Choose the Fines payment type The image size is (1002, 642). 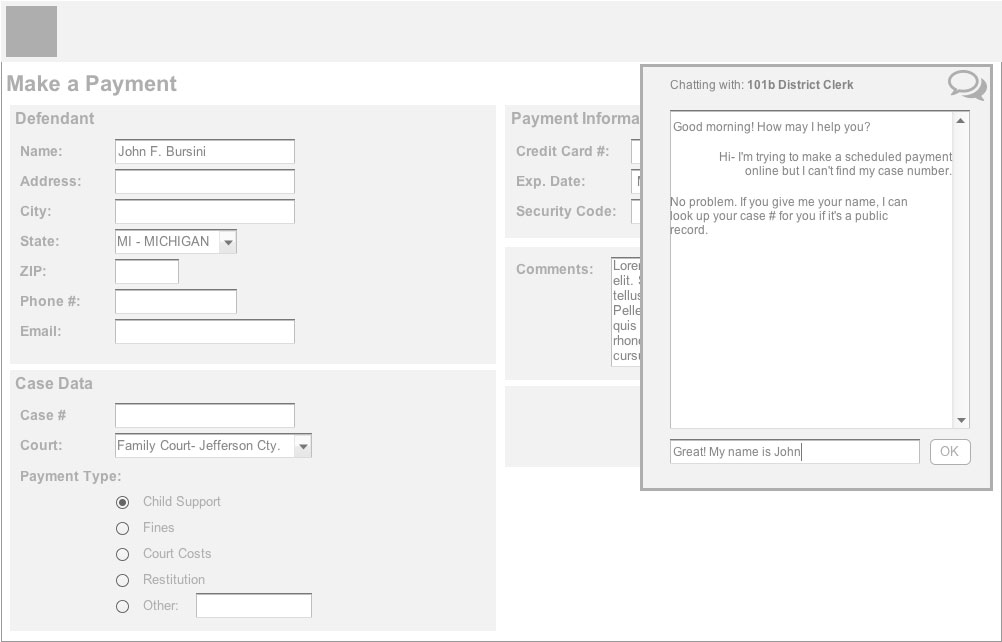(123, 528)
